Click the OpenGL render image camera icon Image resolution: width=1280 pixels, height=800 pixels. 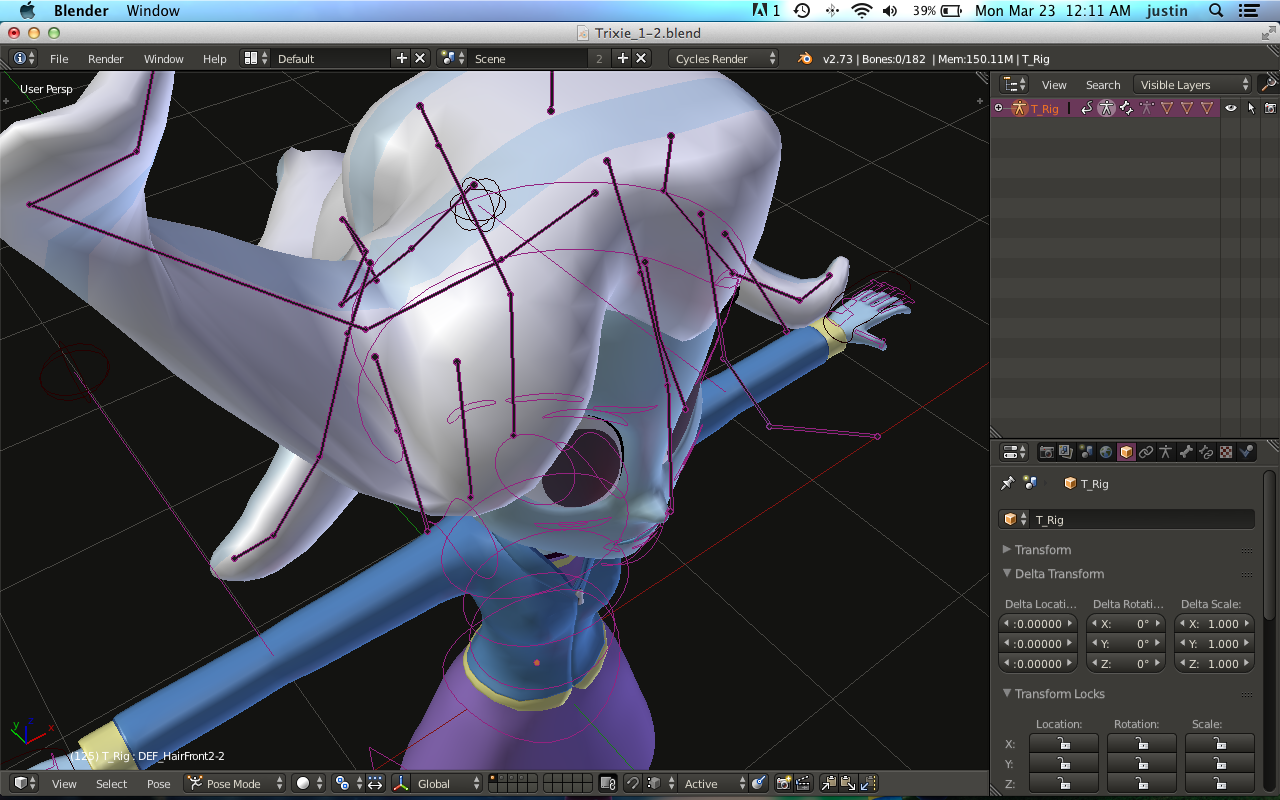pos(783,784)
